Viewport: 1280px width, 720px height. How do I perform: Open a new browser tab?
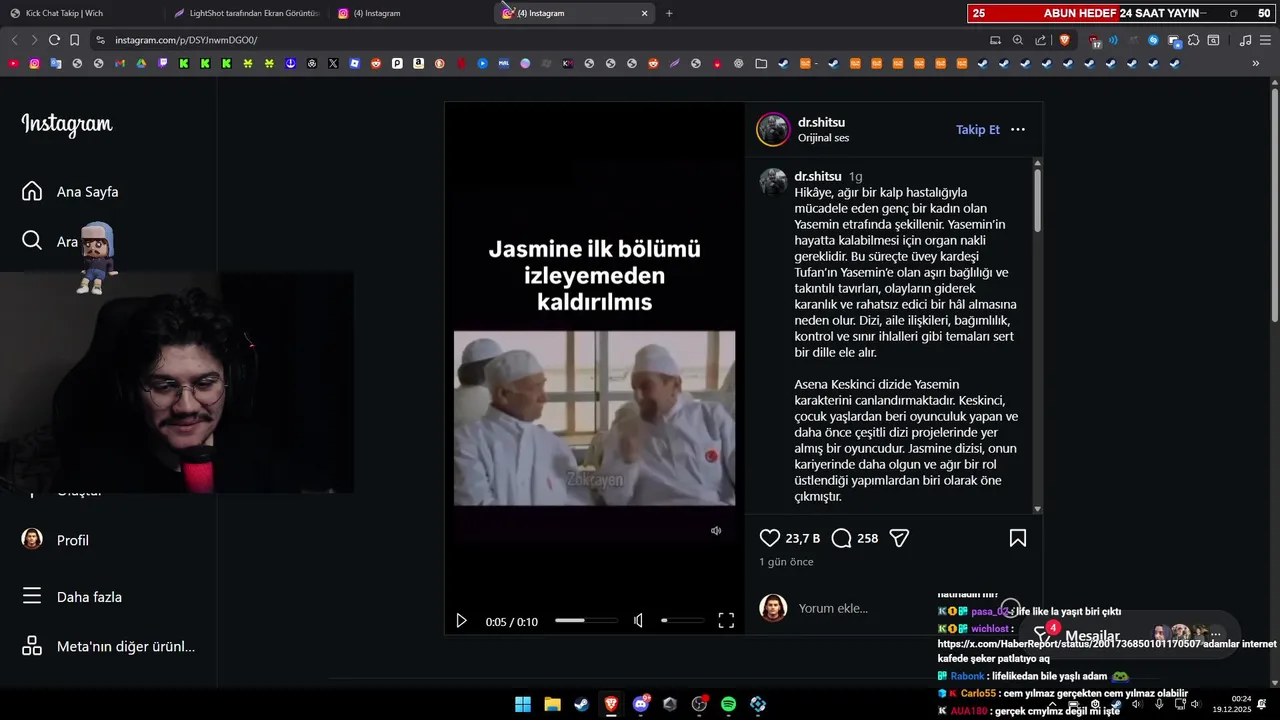pyautogui.click(x=669, y=13)
